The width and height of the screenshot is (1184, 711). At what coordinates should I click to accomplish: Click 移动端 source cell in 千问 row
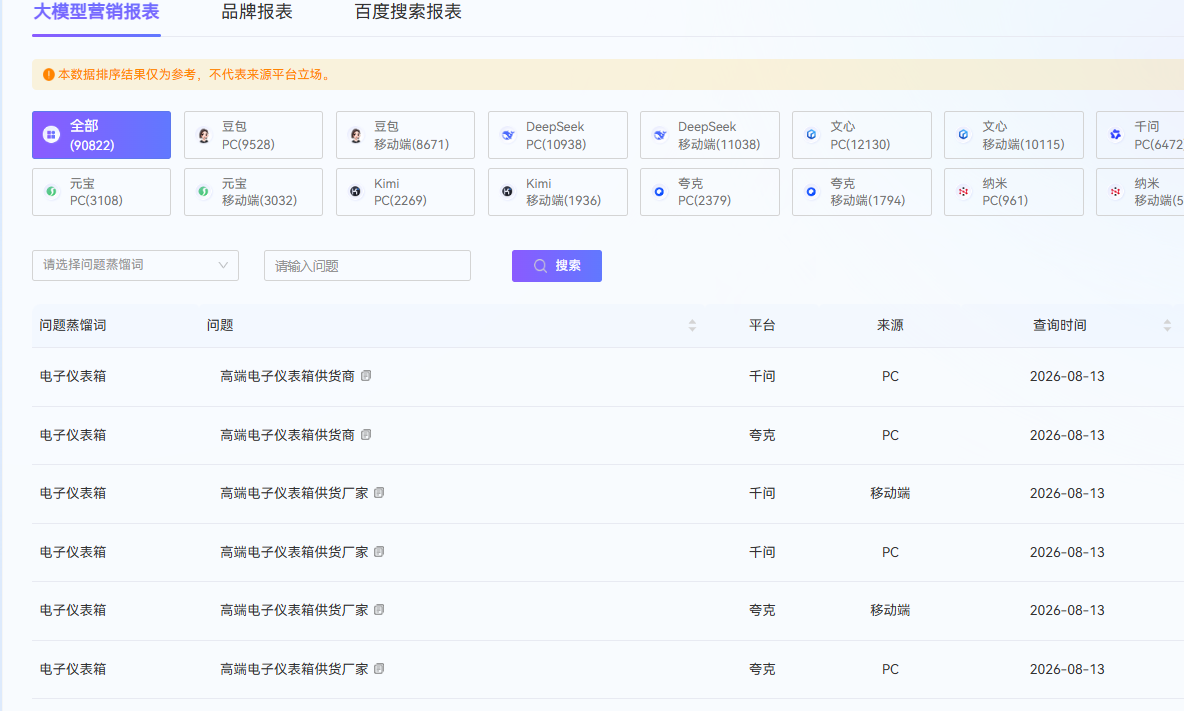pos(890,493)
